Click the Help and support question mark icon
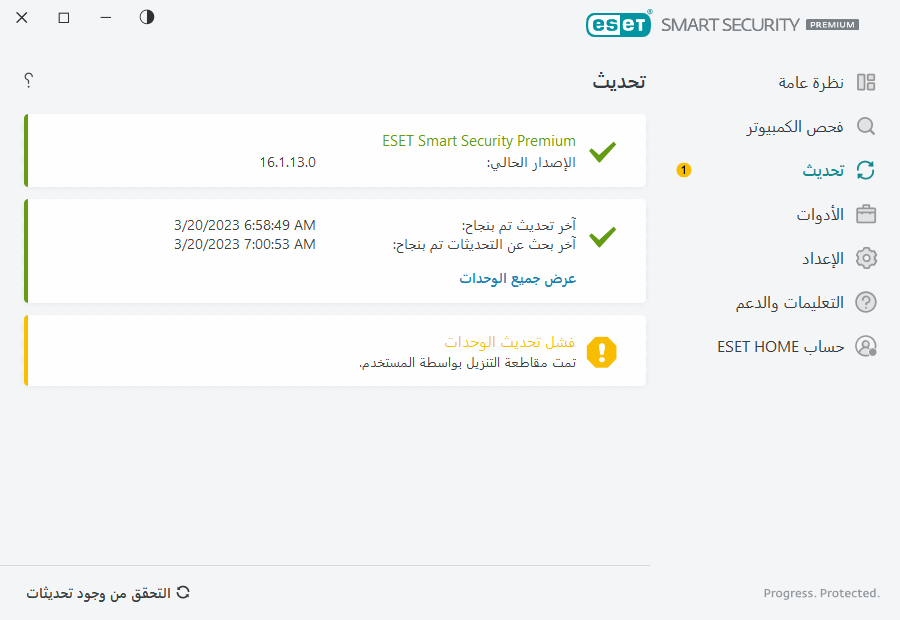Screen dimensions: 900x620 (x=866, y=302)
